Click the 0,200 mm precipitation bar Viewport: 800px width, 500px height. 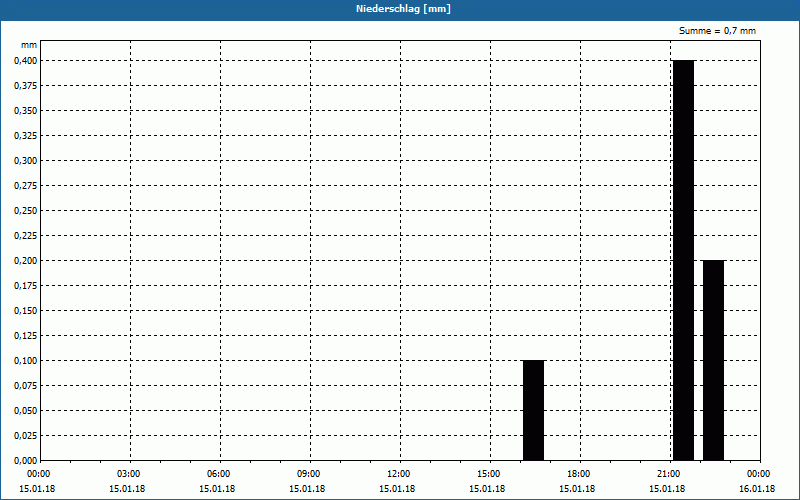pyautogui.click(x=713, y=360)
